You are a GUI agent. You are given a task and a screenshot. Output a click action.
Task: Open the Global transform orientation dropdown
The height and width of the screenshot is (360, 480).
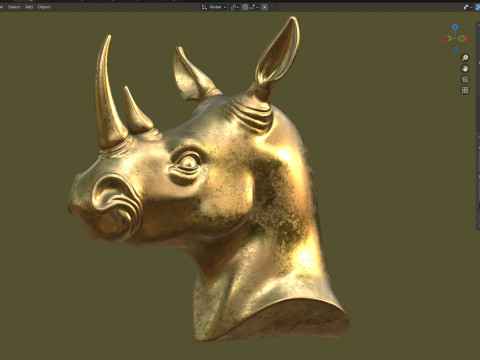[214, 7]
